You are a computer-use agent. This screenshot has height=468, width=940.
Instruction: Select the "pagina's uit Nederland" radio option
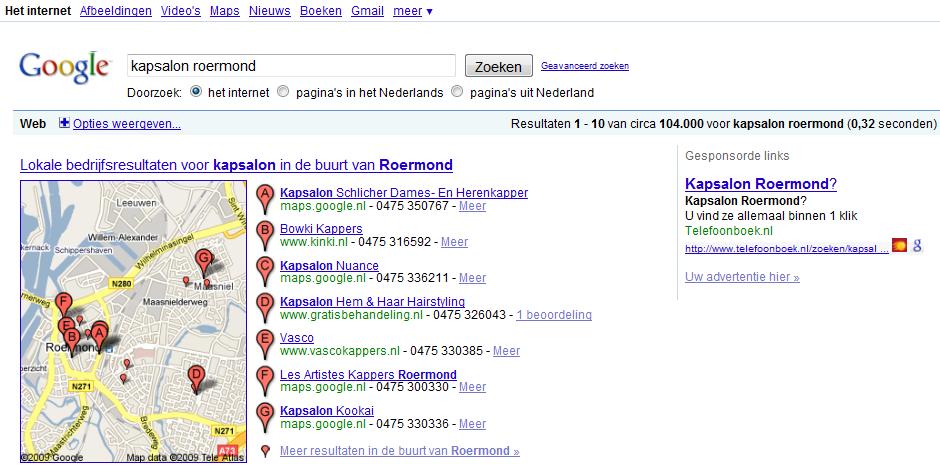click(x=457, y=92)
